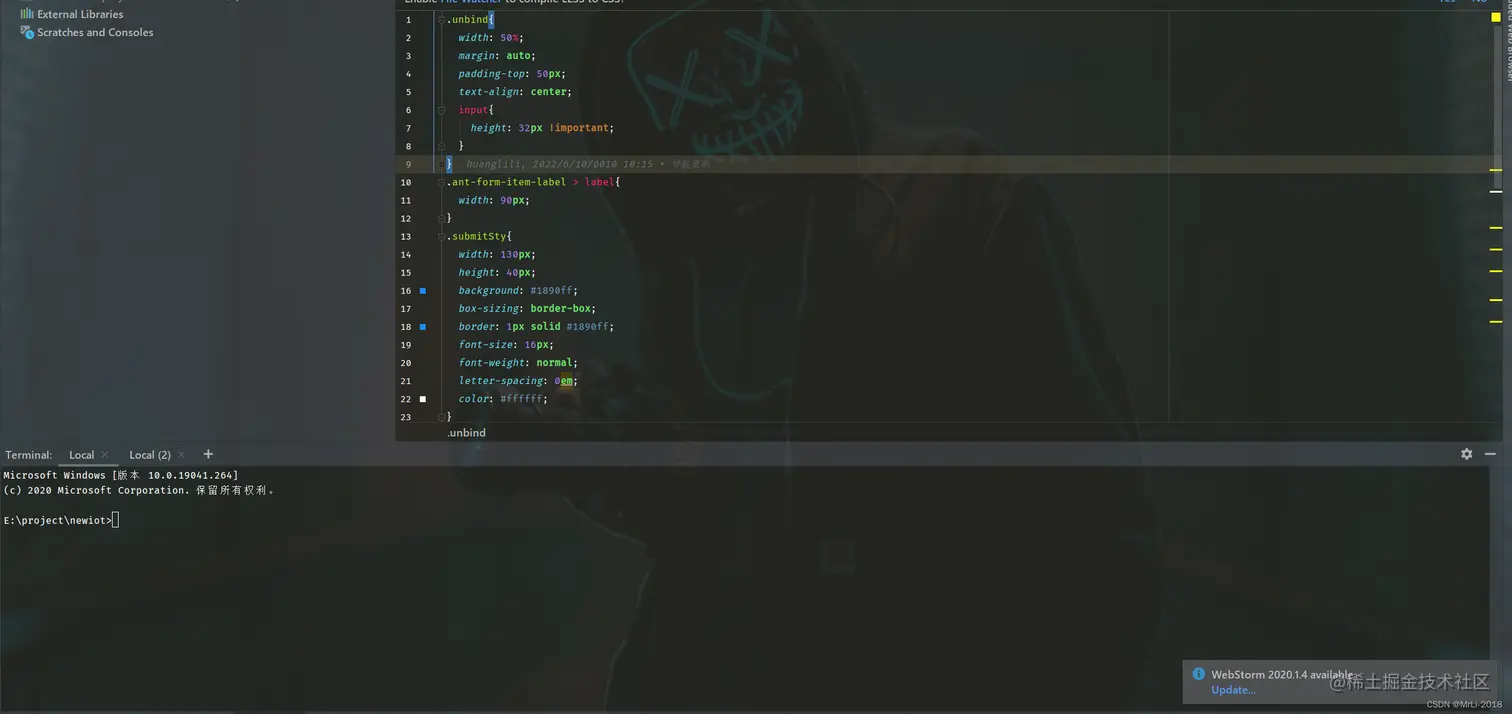Click the File Watcher link in banner

click(470, 3)
